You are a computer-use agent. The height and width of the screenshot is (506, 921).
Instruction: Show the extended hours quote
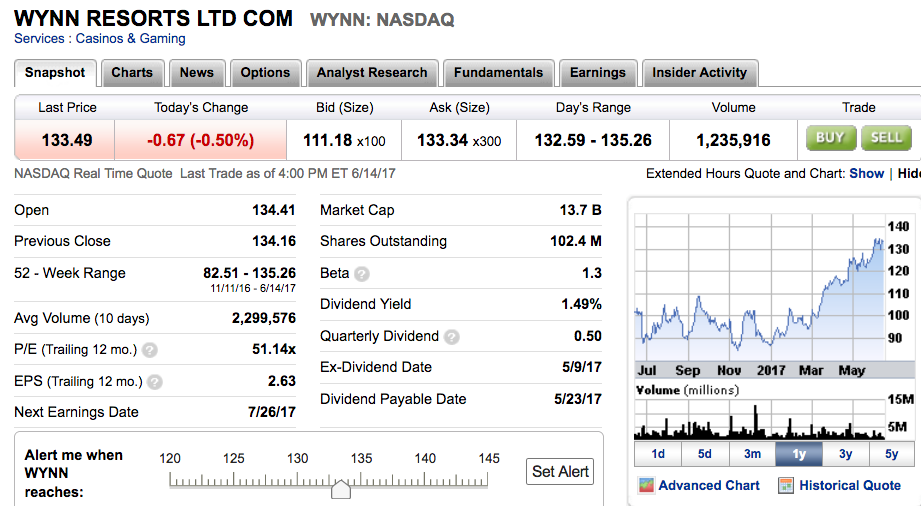pyautogui.click(x=866, y=173)
